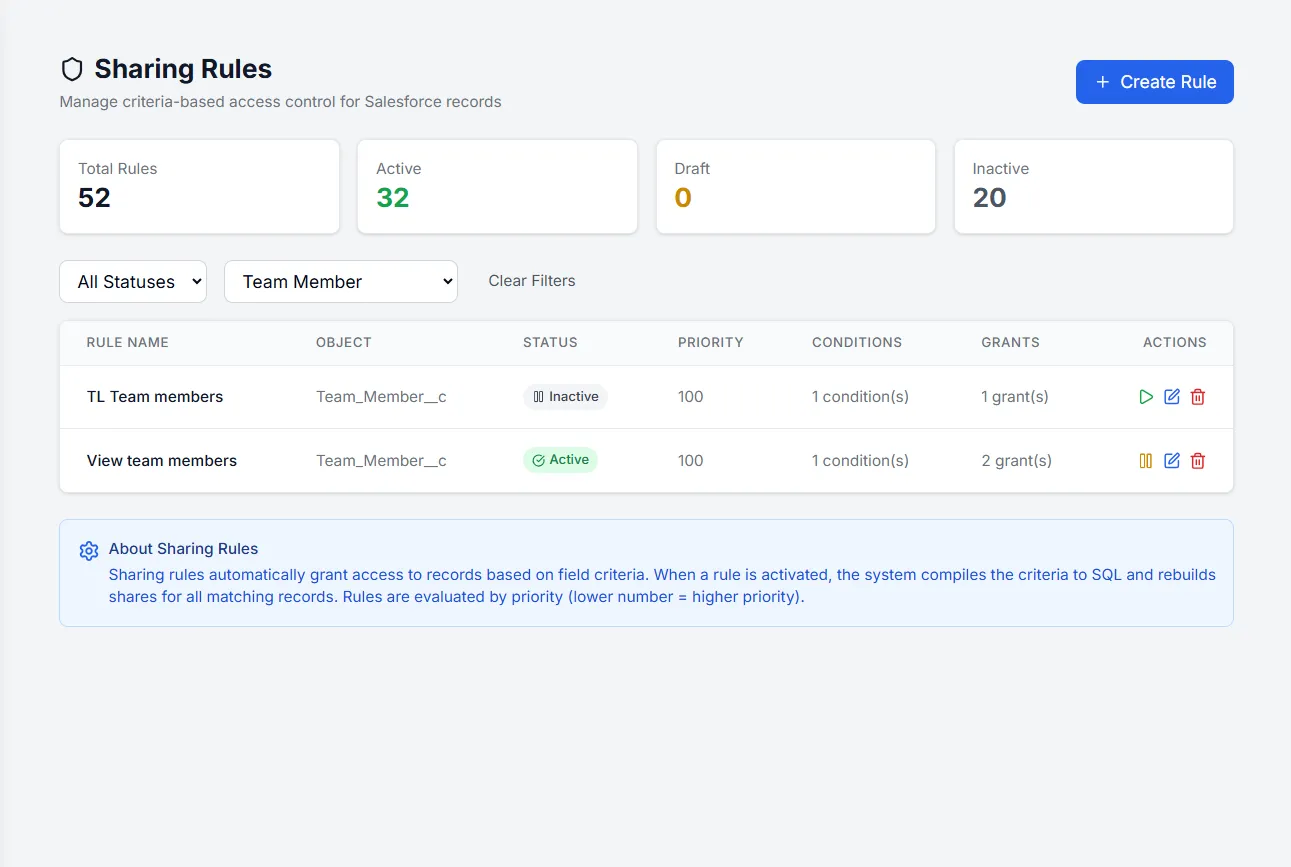Pause the View team members rule
The height and width of the screenshot is (867, 1291).
[x=1146, y=461]
